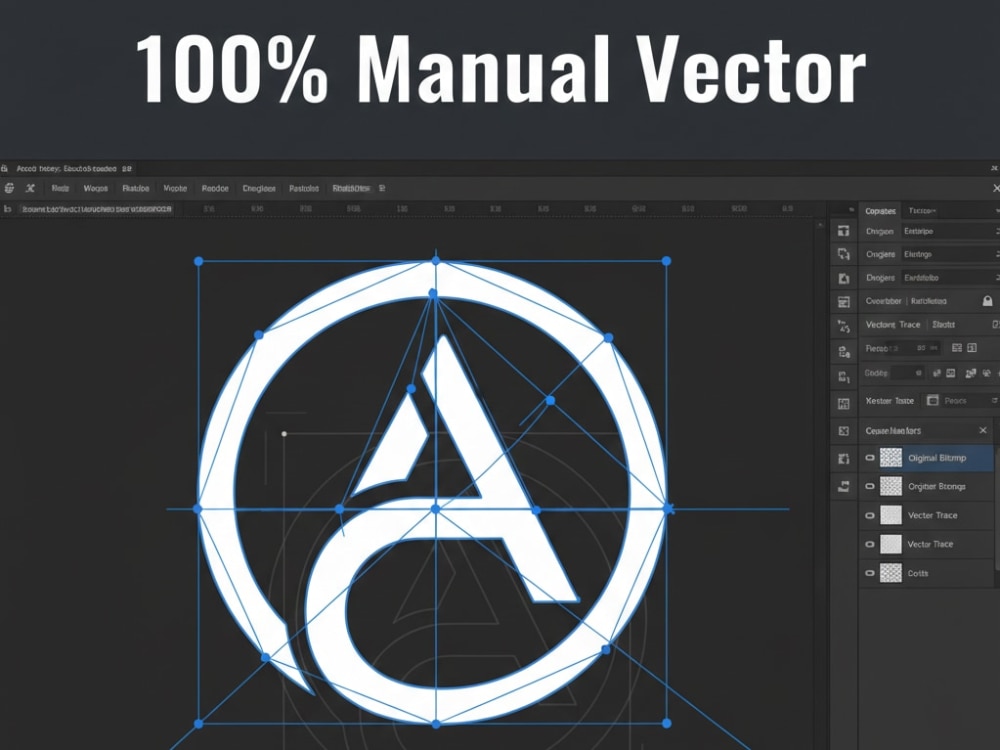Click the Slaotd option beside Vectont Trace

click(943, 325)
